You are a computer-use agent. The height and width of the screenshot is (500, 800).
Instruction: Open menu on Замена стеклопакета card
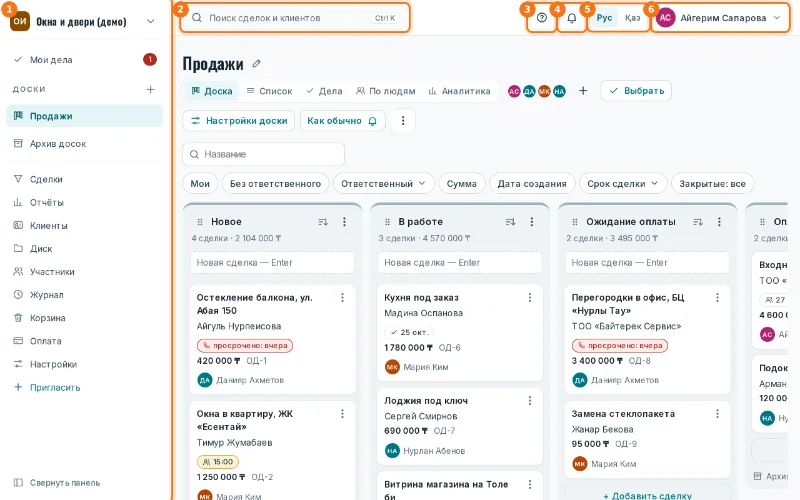717,414
